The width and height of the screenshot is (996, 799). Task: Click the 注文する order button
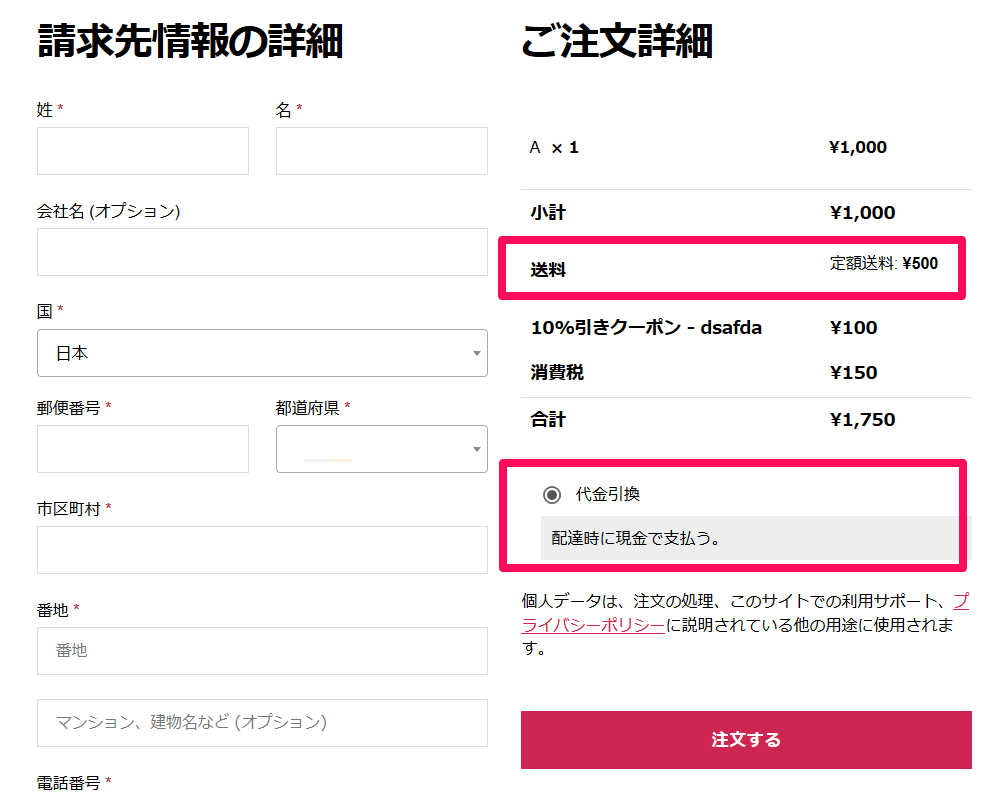(x=746, y=740)
